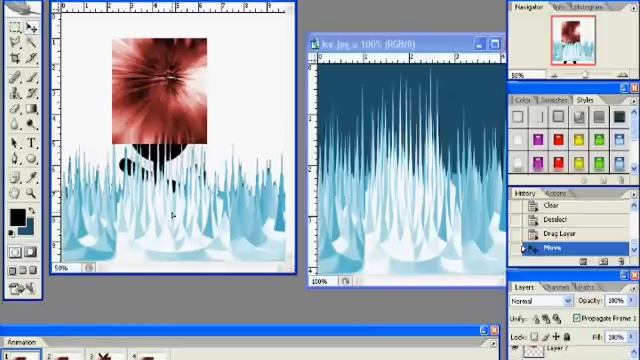The height and width of the screenshot is (360, 640).
Task: Open the Opacity slider arrow
Action: [x=631, y=300]
